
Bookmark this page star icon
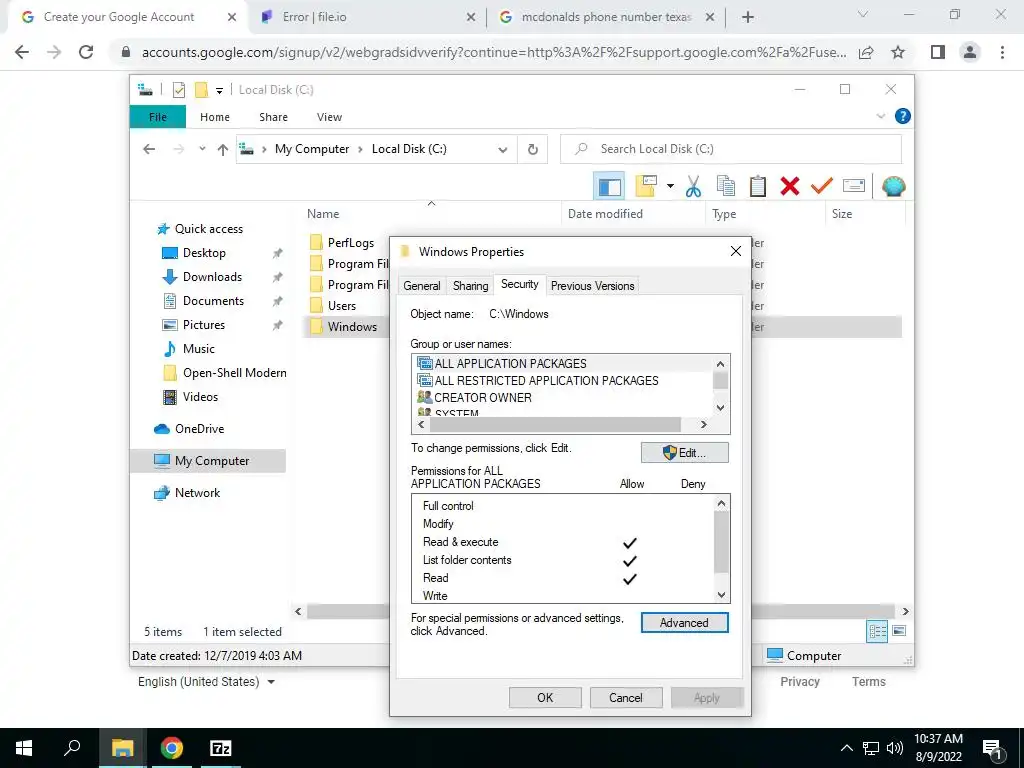(x=898, y=52)
